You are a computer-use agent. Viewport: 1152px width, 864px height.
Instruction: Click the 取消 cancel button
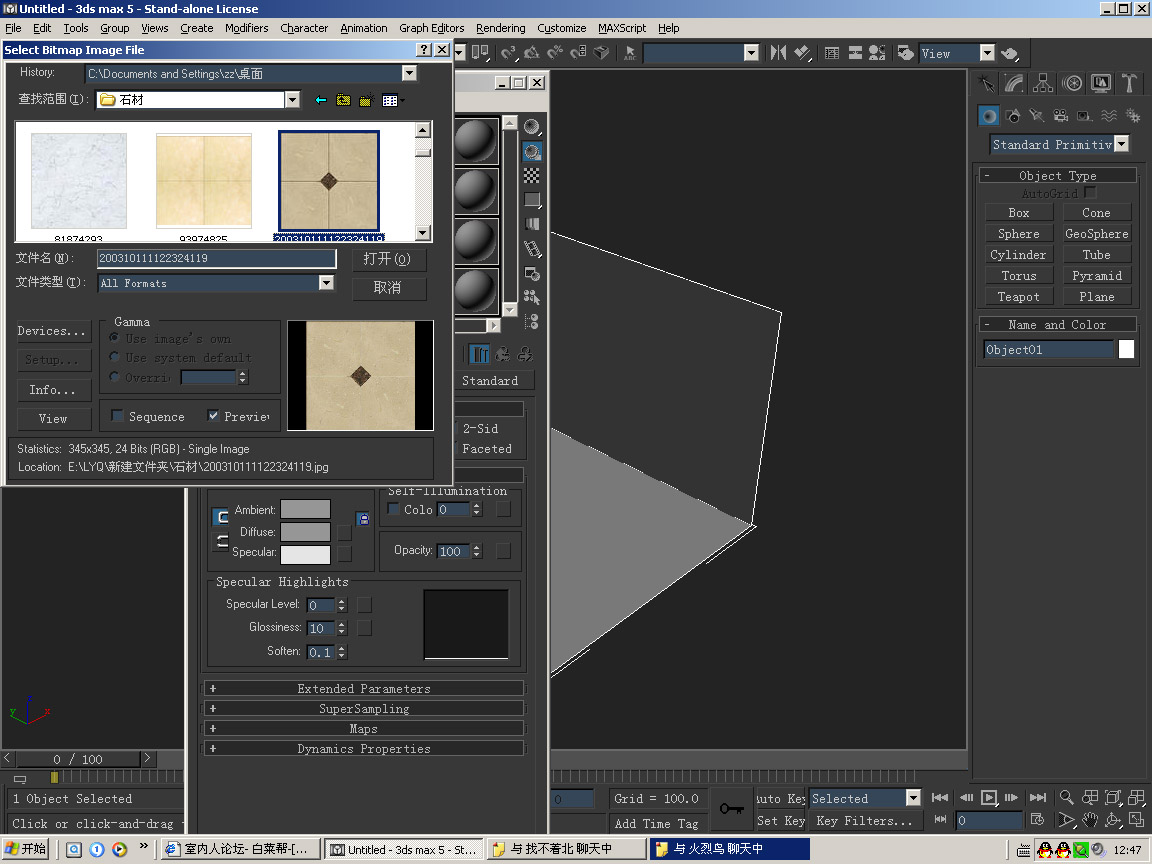(x=388, y=288)
